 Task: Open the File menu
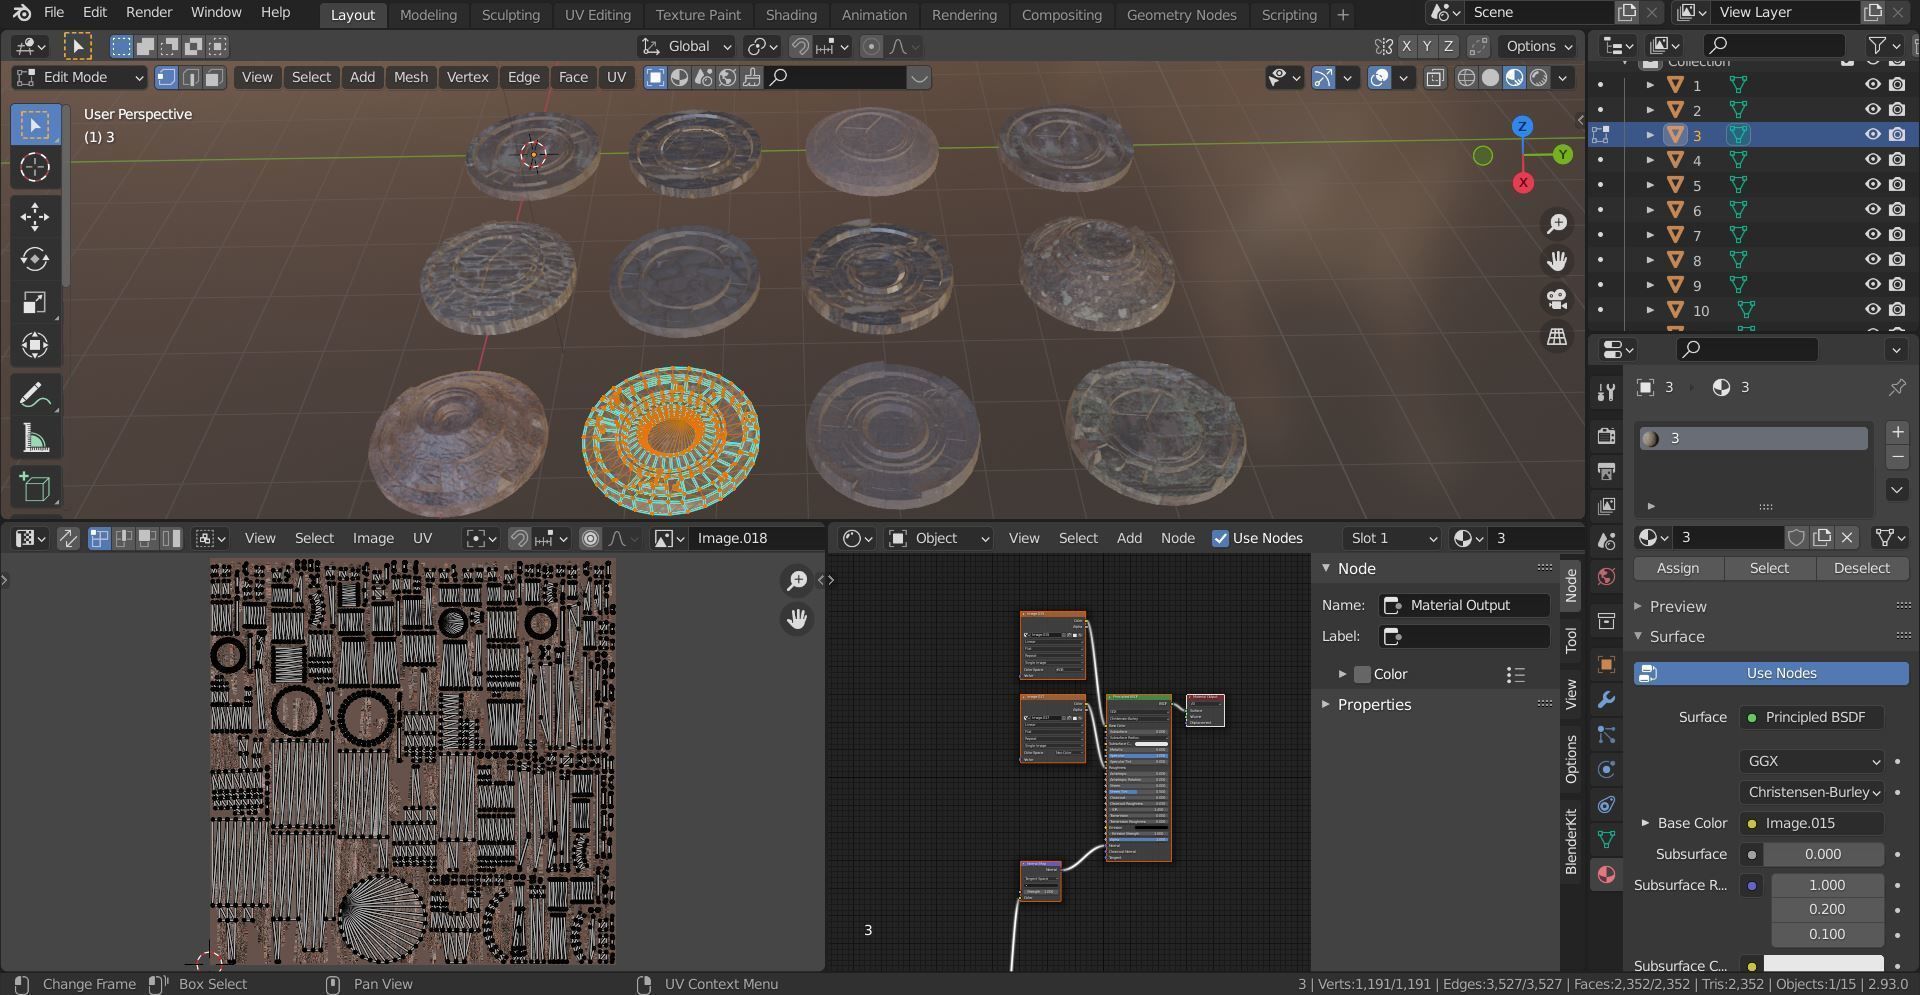pos(54,13)
